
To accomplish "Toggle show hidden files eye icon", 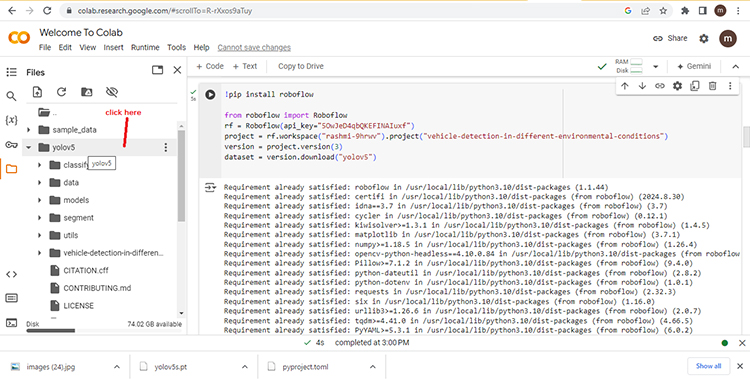I will (112, 92).
